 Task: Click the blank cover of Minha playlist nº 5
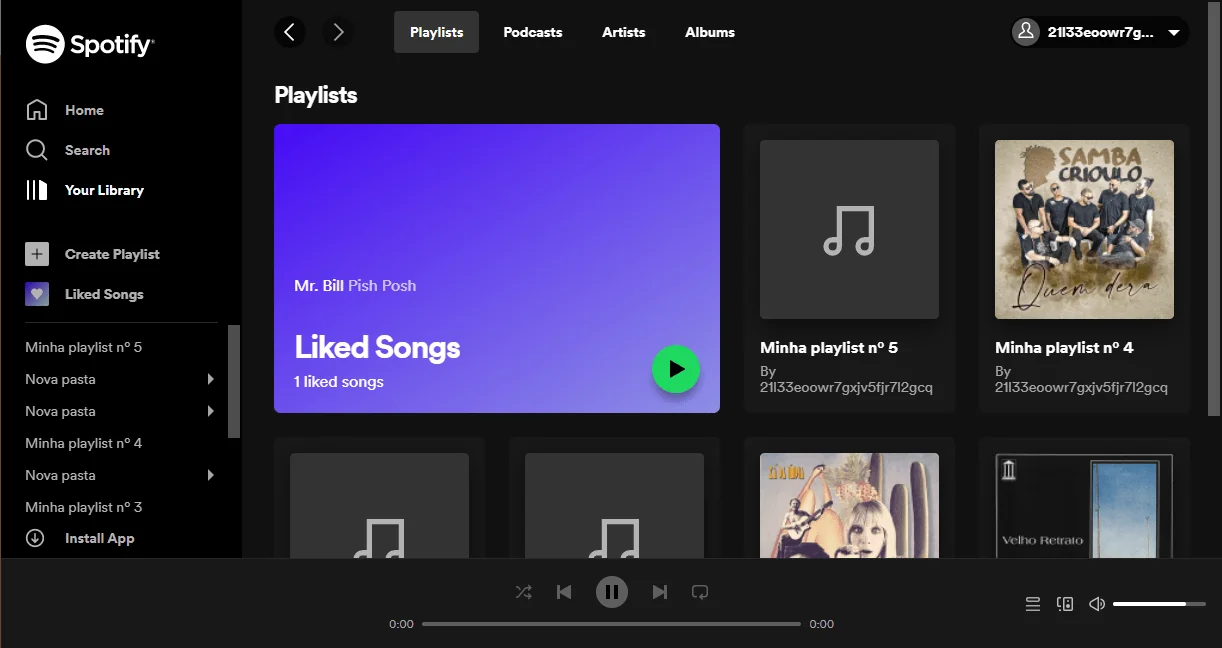849,229
